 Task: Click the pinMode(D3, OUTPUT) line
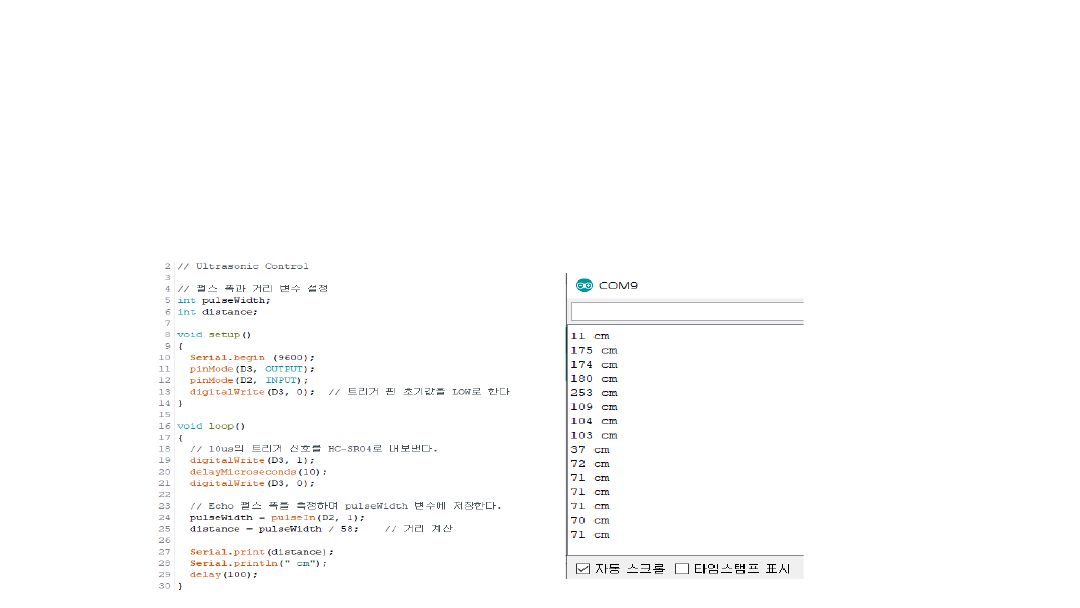(252, 369)
